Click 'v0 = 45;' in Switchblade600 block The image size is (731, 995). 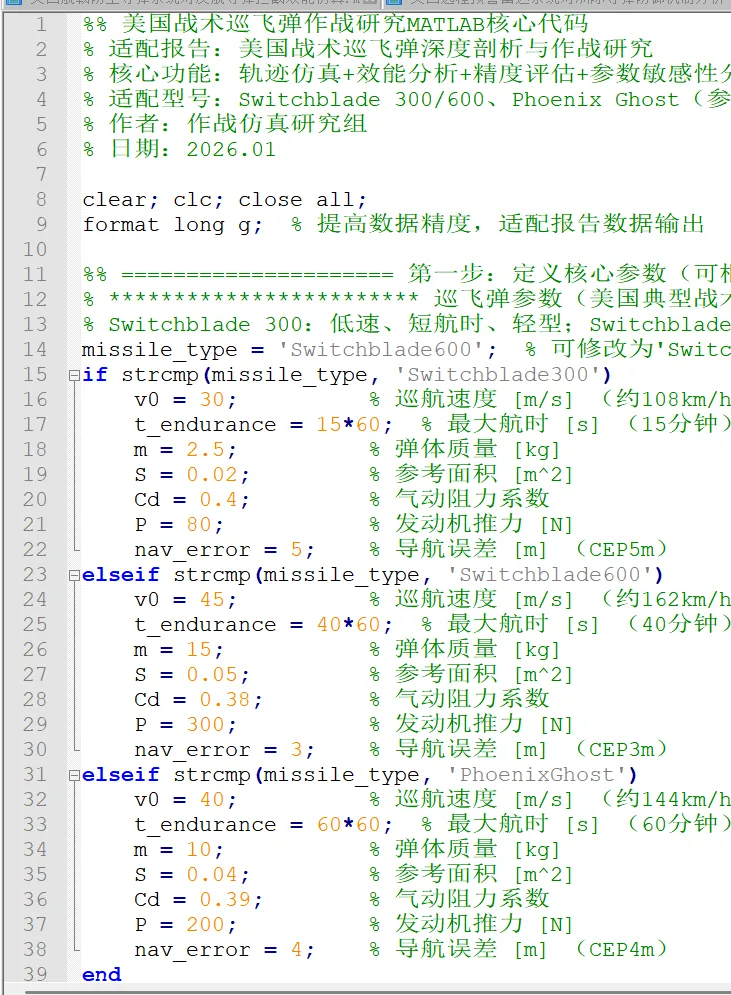185,600
